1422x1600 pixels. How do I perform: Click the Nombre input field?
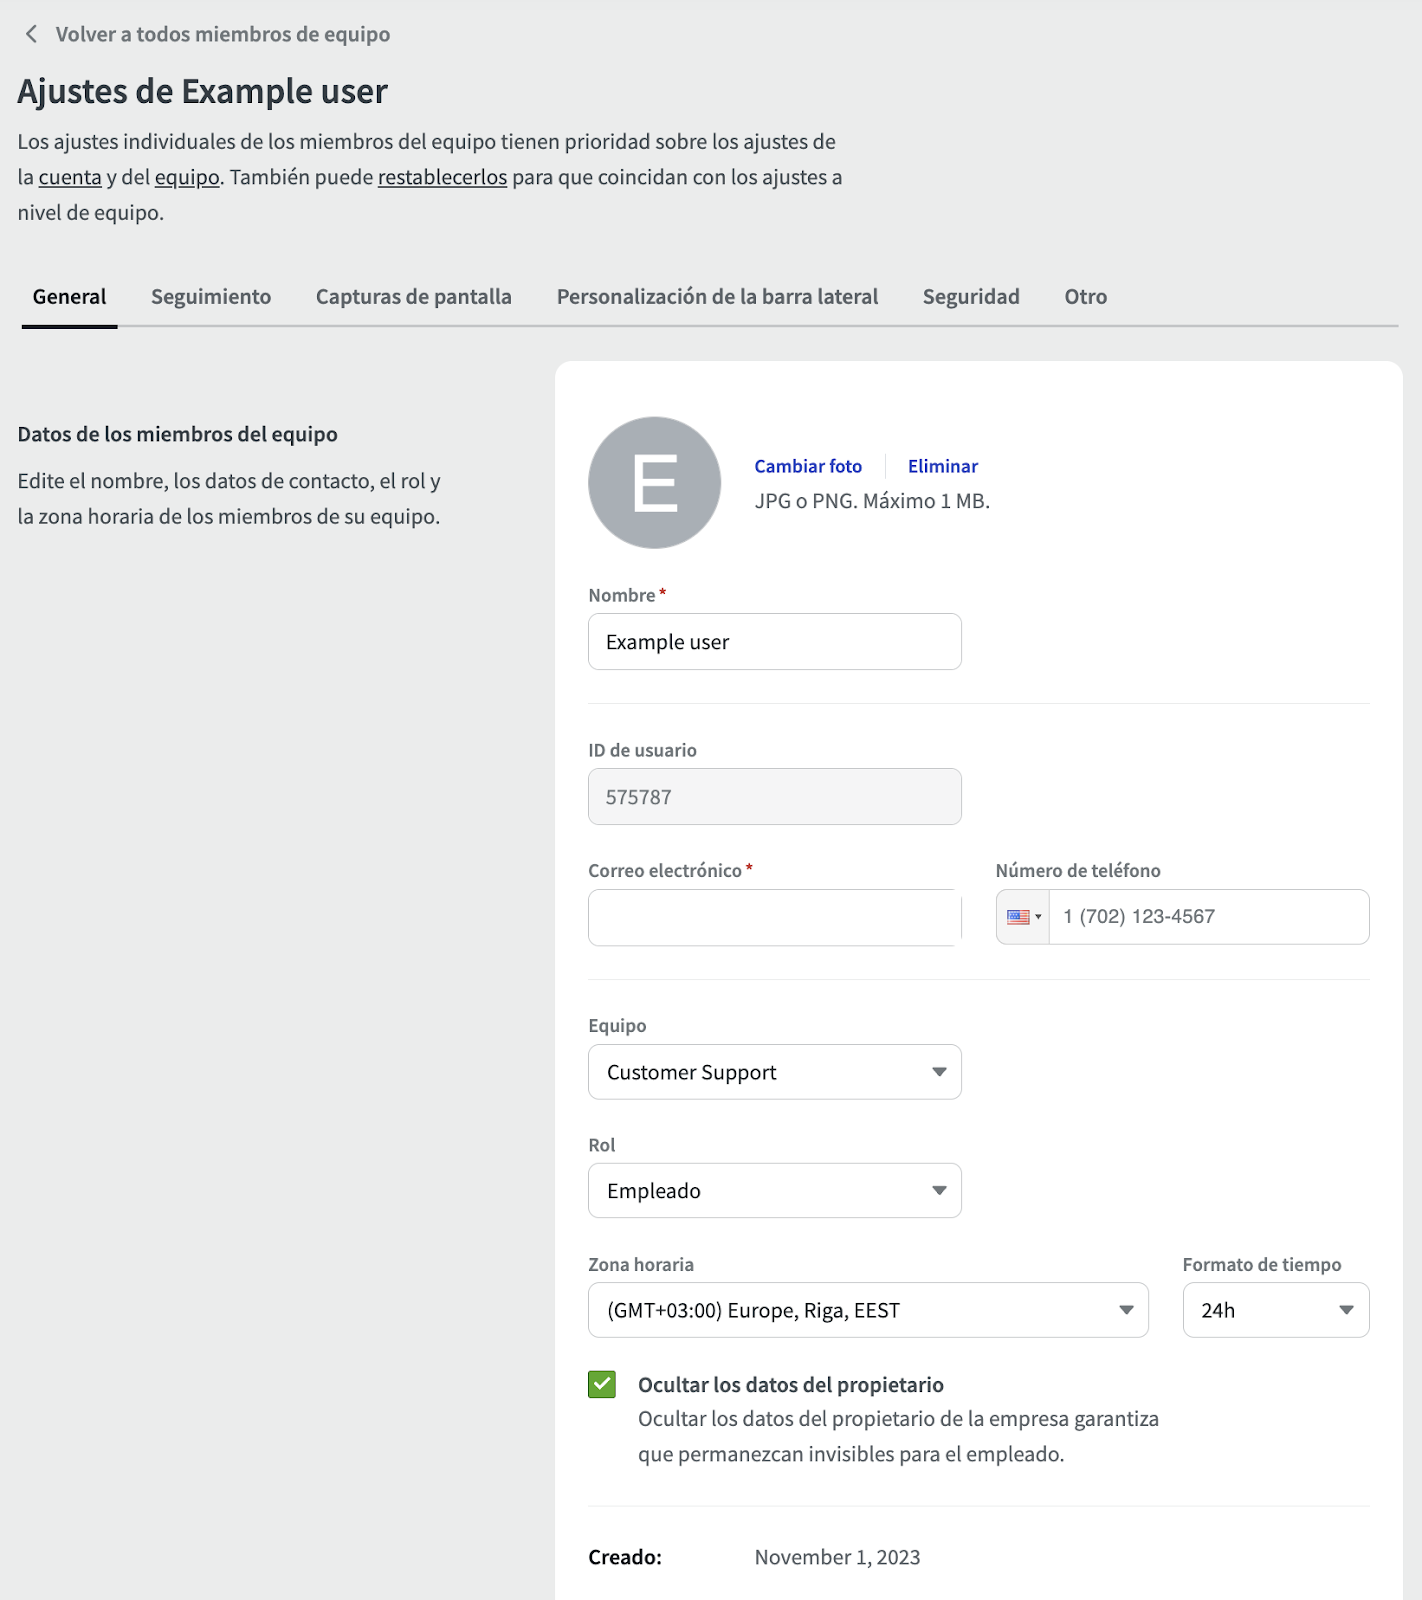click(x=774, y=642)
